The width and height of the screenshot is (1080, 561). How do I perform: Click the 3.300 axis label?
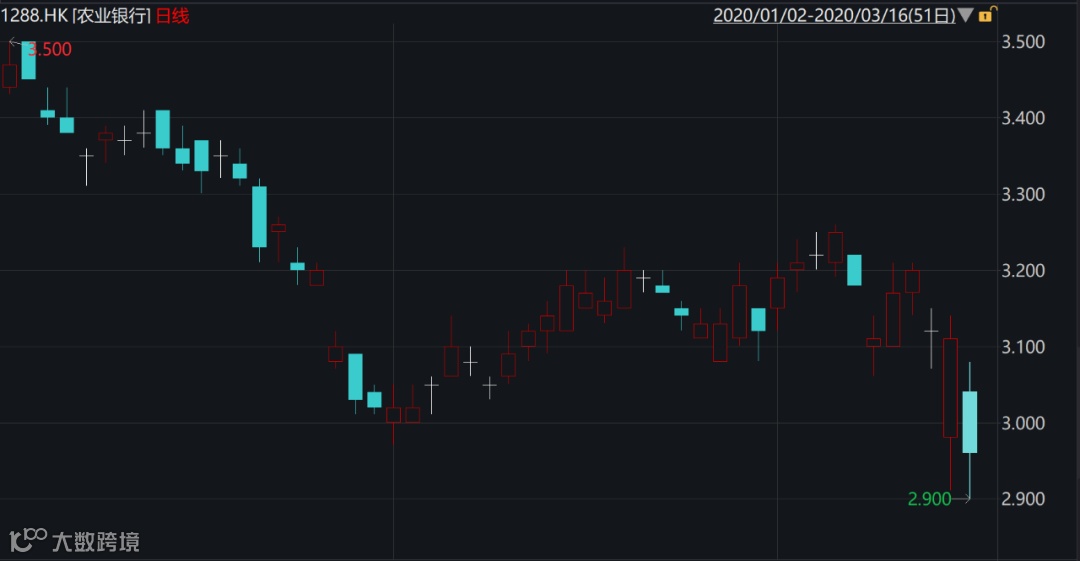pyautogui.click(x=1023, y=194)
